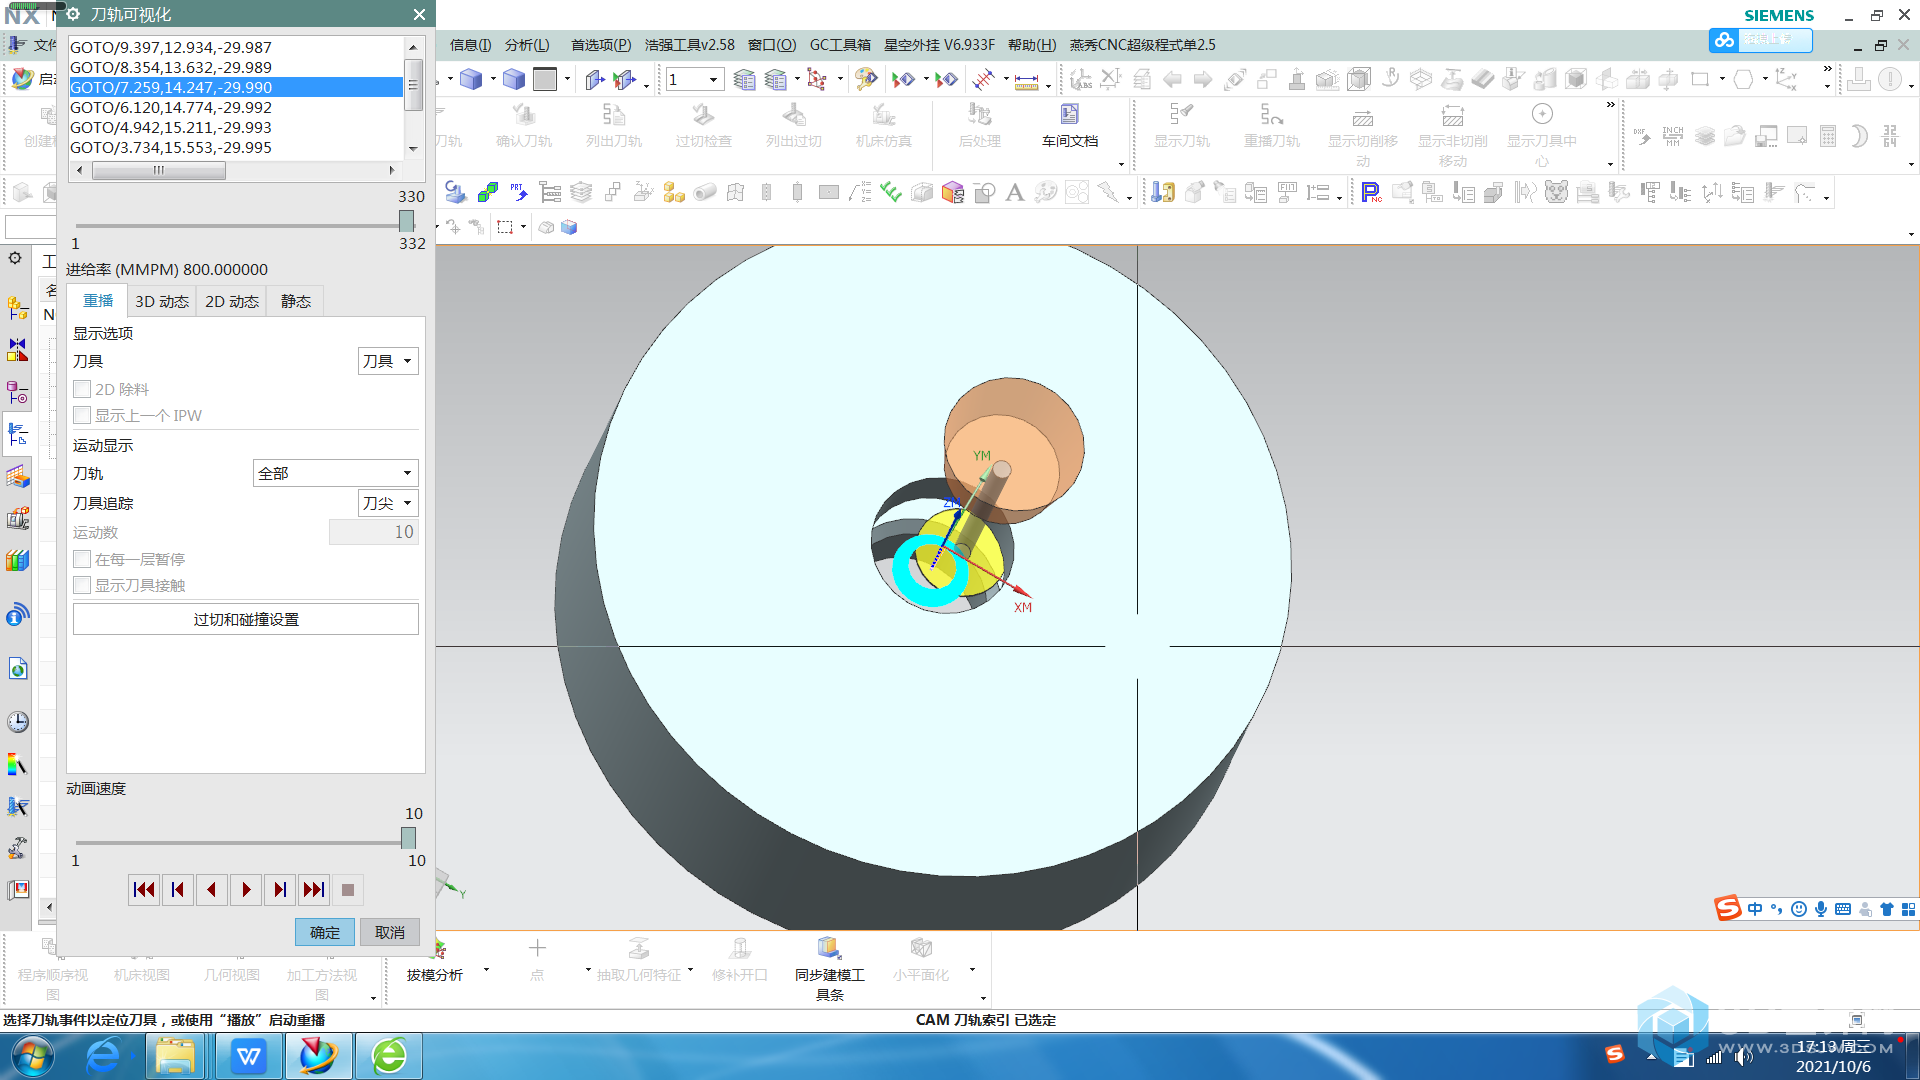Select GOTO/9.397,12.934,-29.987 line

(236, 47)
